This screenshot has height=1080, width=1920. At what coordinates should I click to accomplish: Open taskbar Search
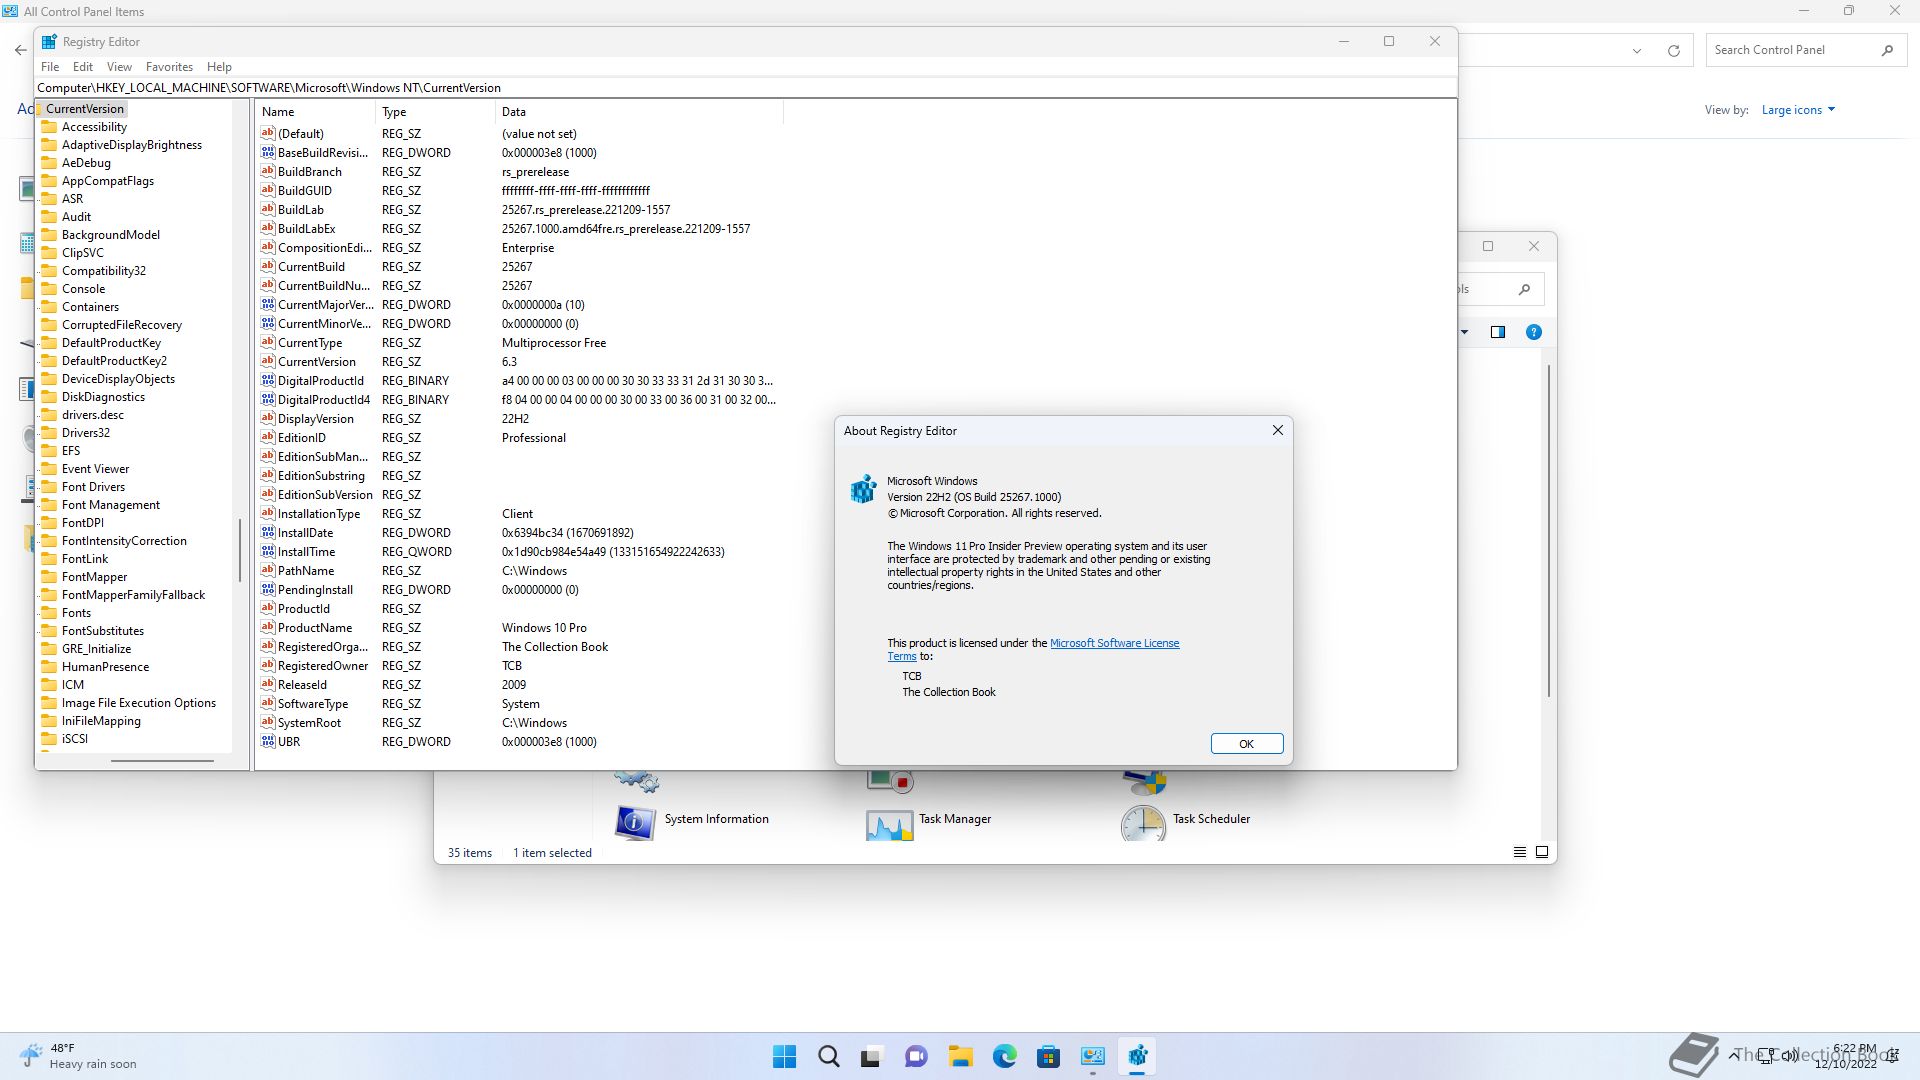click(x=829, y=1056)
